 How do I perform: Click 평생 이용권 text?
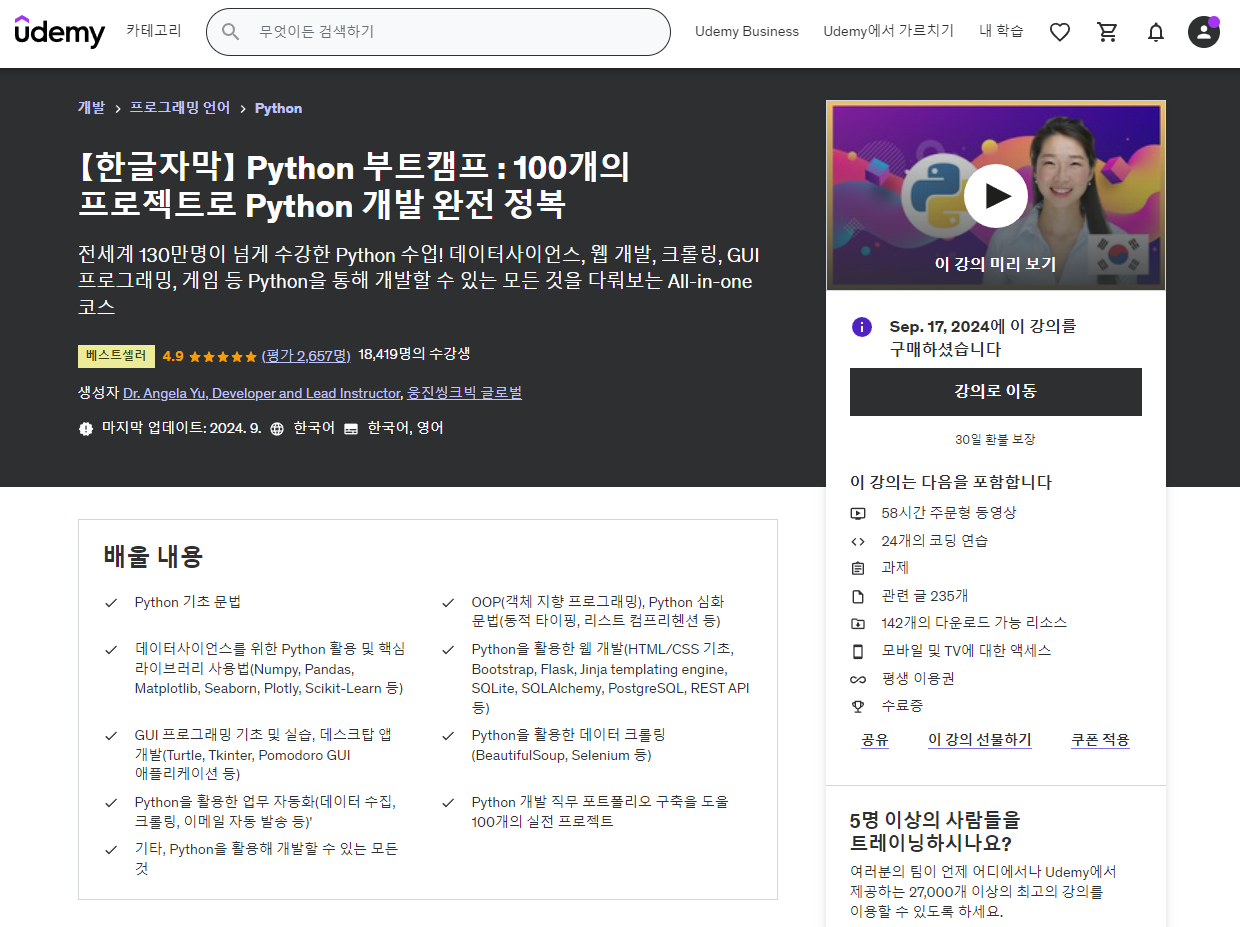[918, 679]
